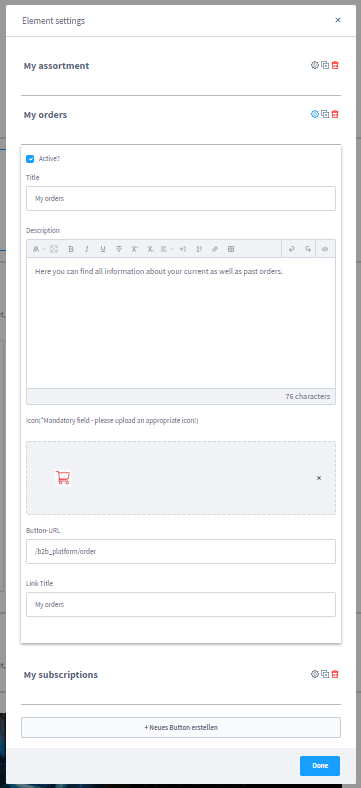Close the Element settings dialog
This screenshot has width=361, height=788.
pos(338,20)
